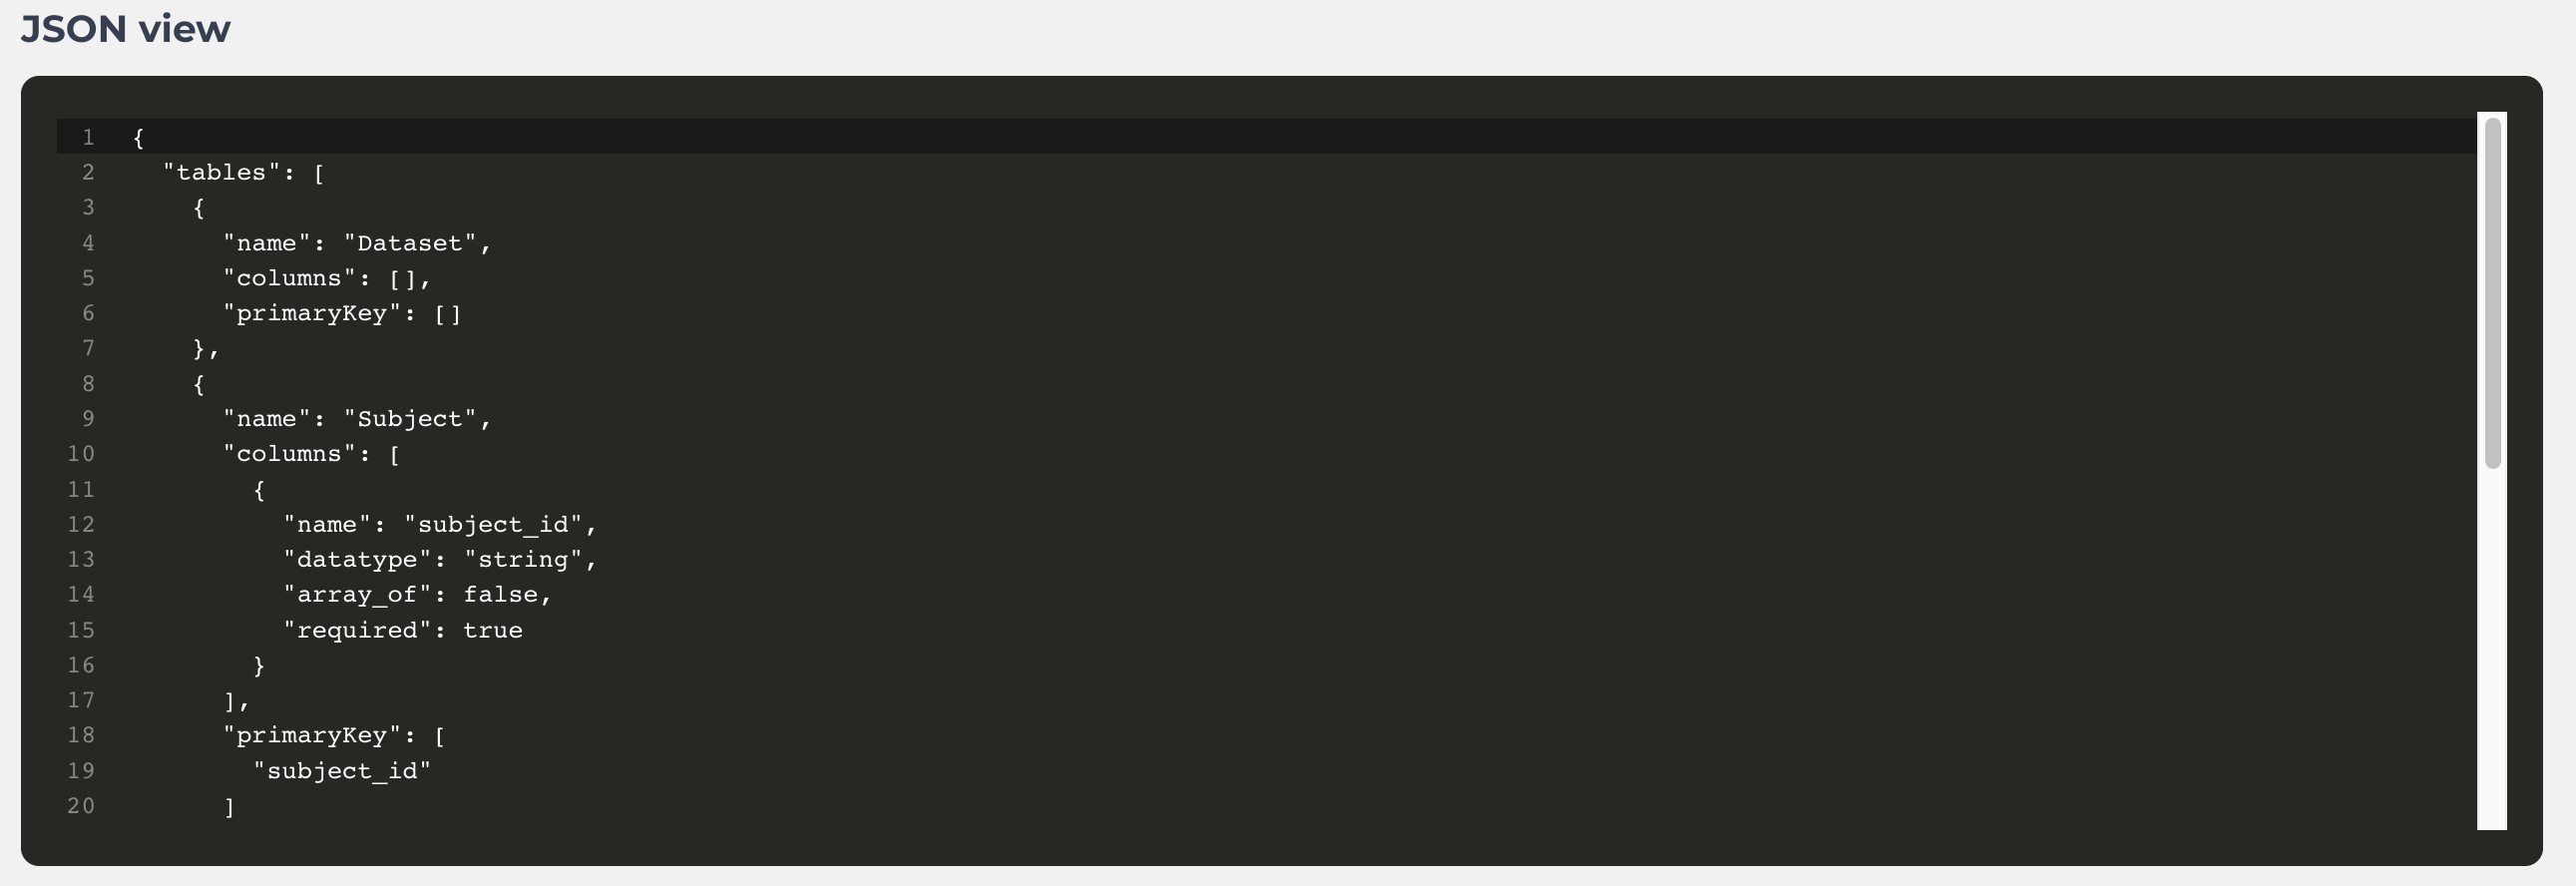Click the JSON view heading
The width and height of the screenshot is (2576, 886).
pos(125,28)
